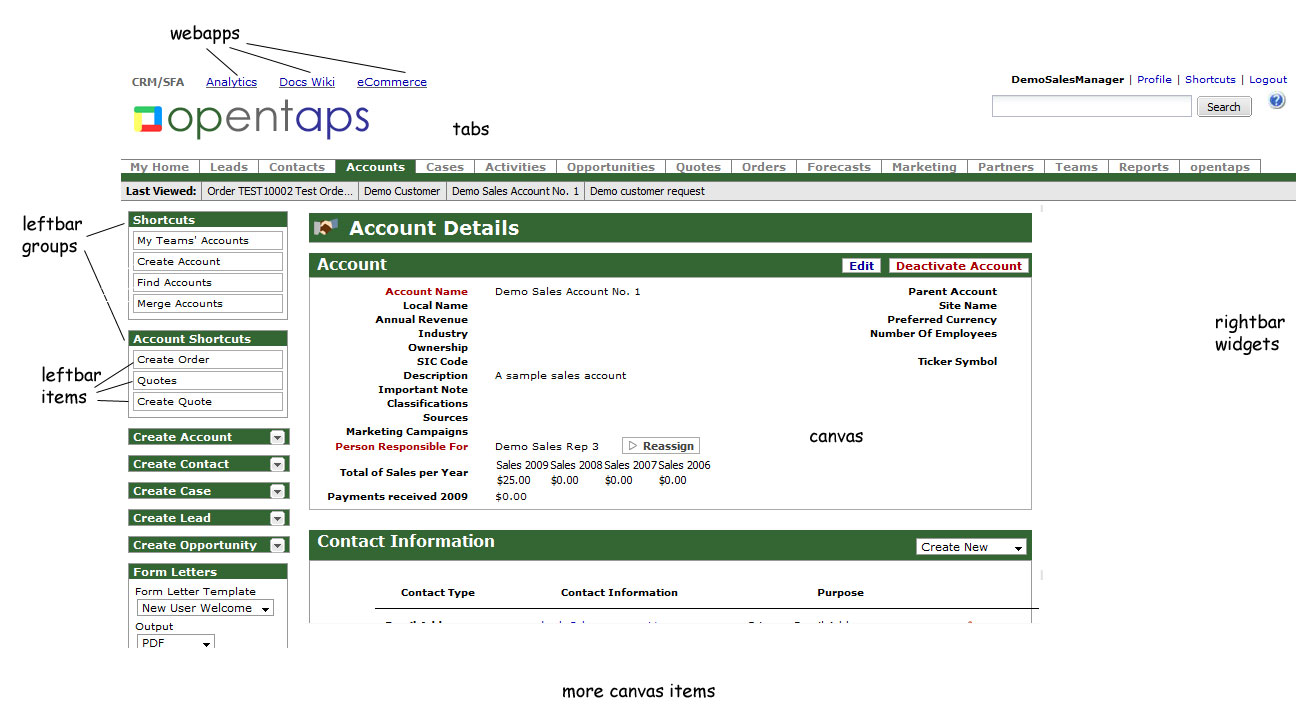Switch to the Teams tab
The image size is (1296, 720).
[x=1076, y=167]
